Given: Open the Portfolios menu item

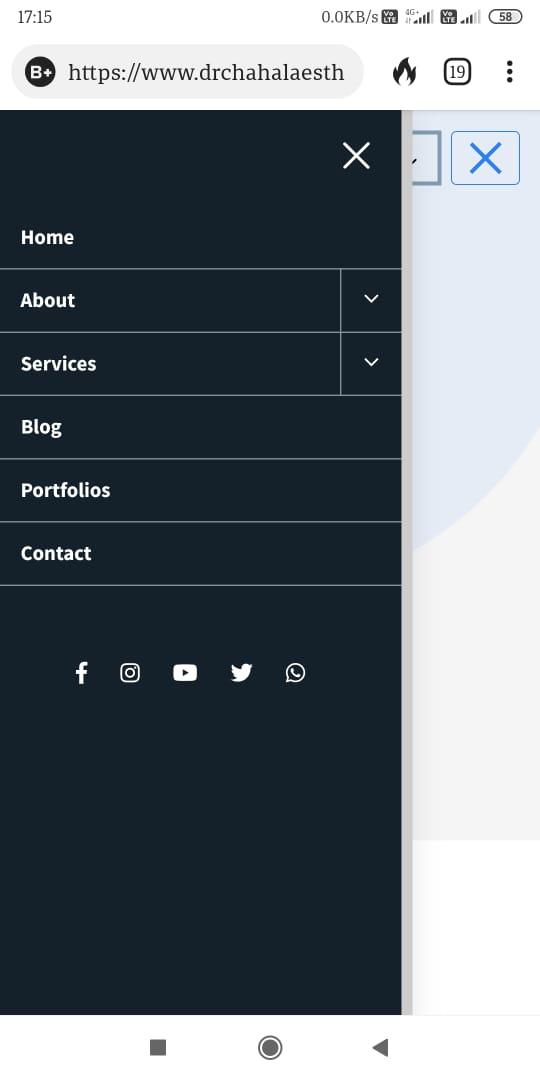Looking at the screenshot, I should pos(200,490).
